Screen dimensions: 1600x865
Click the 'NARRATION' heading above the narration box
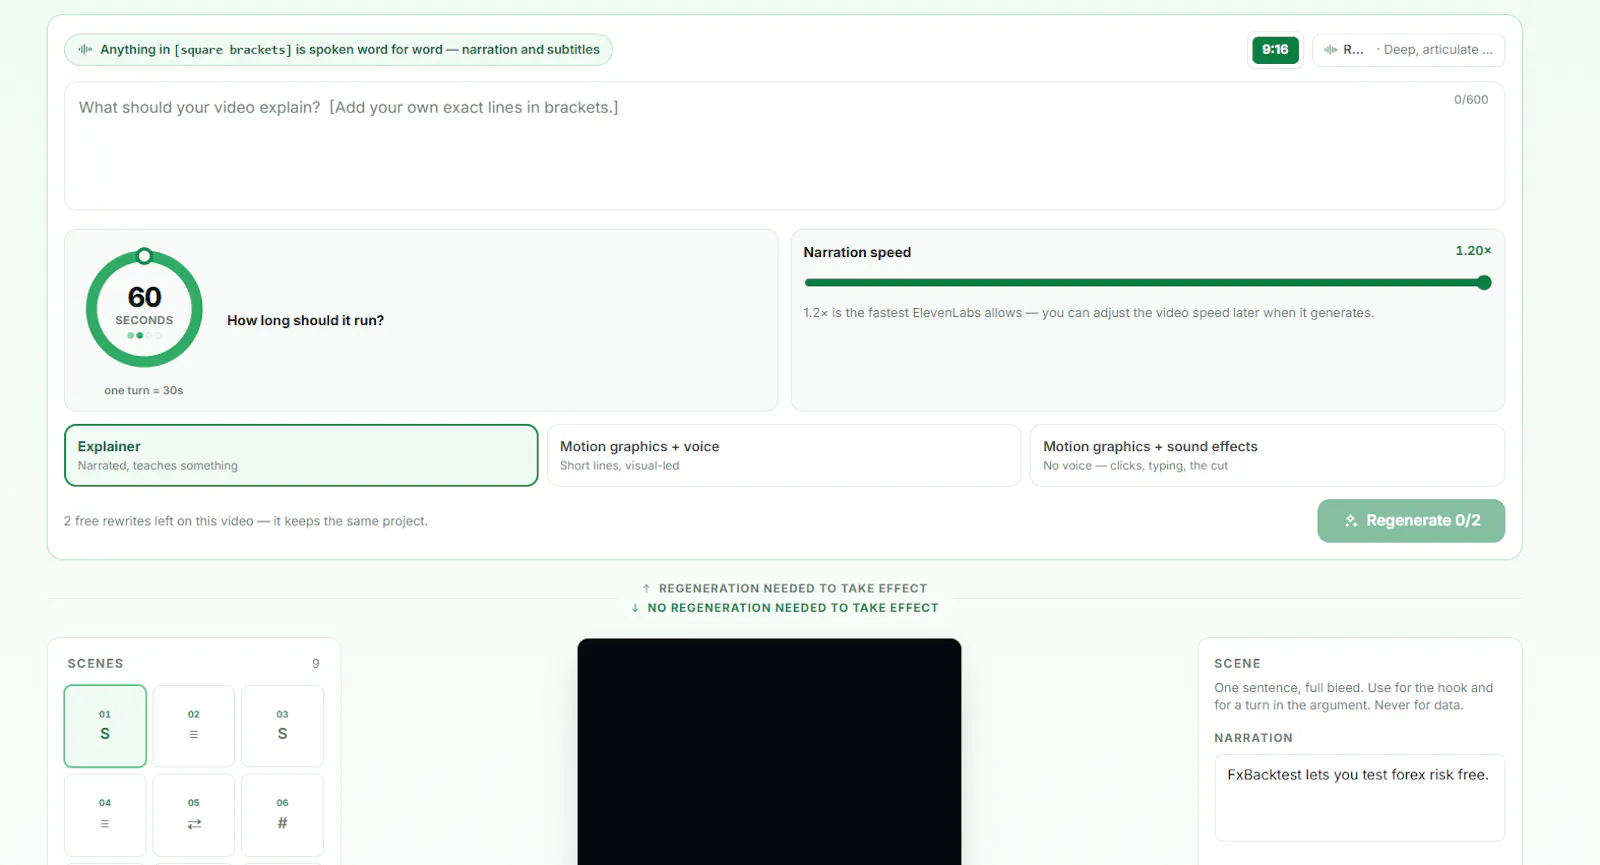(1253, 738)
